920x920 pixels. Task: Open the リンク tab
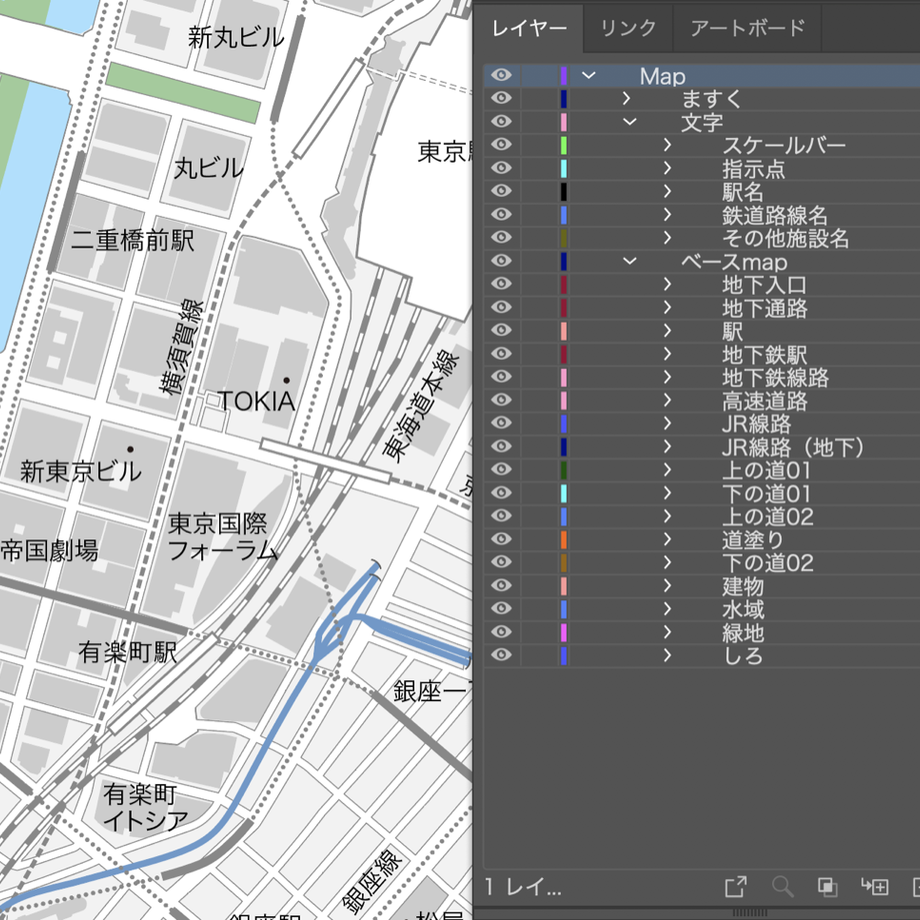(x=628, y=28)
